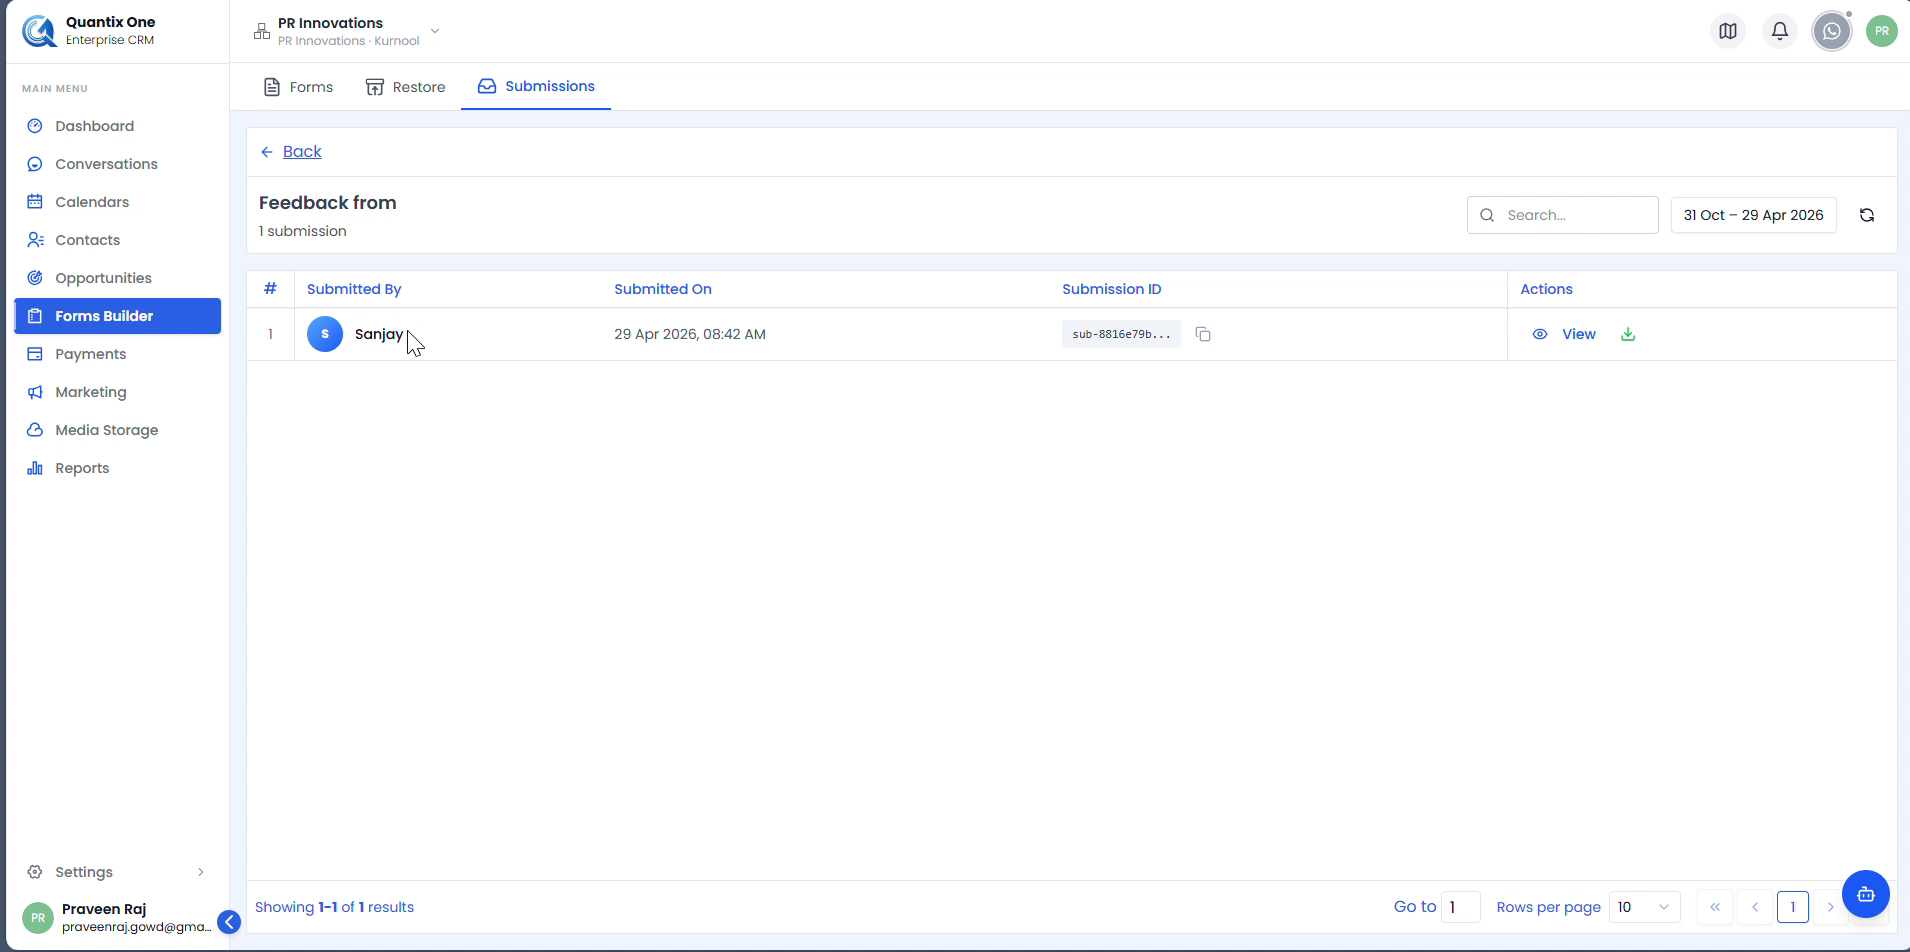Open Contacts in sidebar

118,240
